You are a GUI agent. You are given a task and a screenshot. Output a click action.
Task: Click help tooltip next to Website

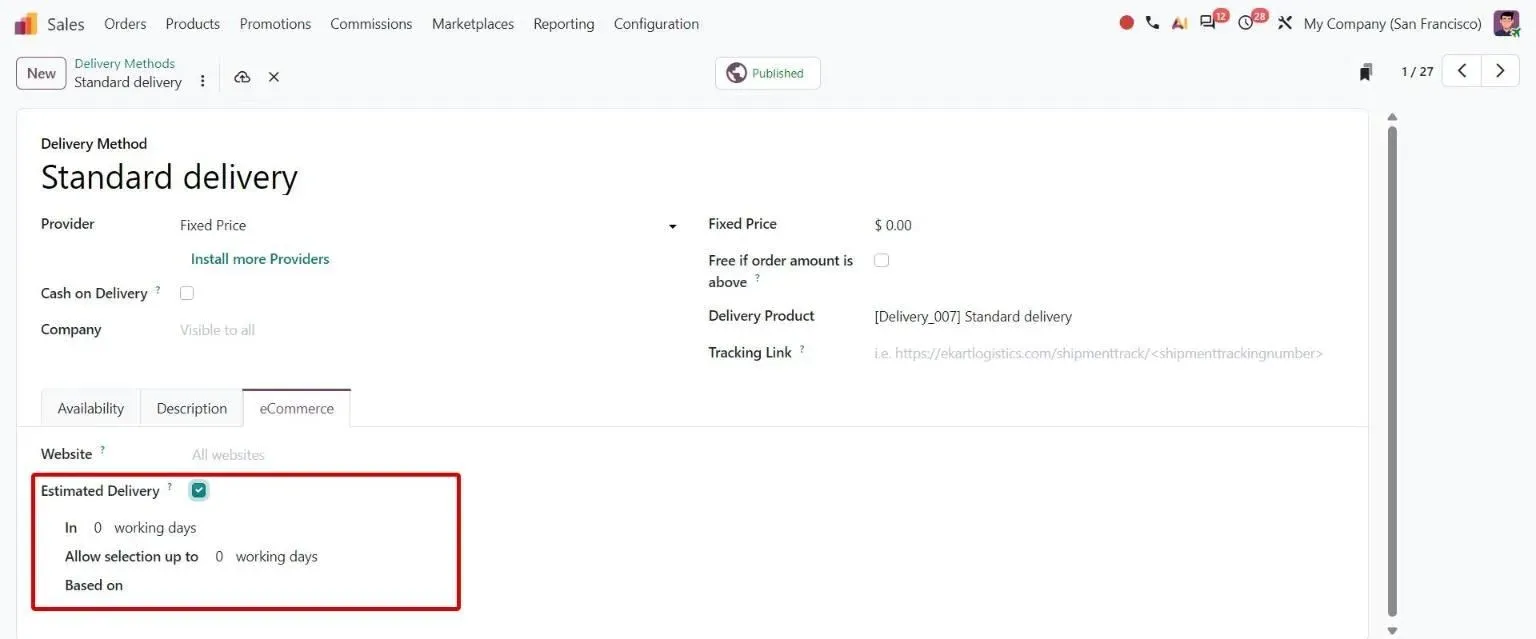pyautogui.click(x=102, y=450)
